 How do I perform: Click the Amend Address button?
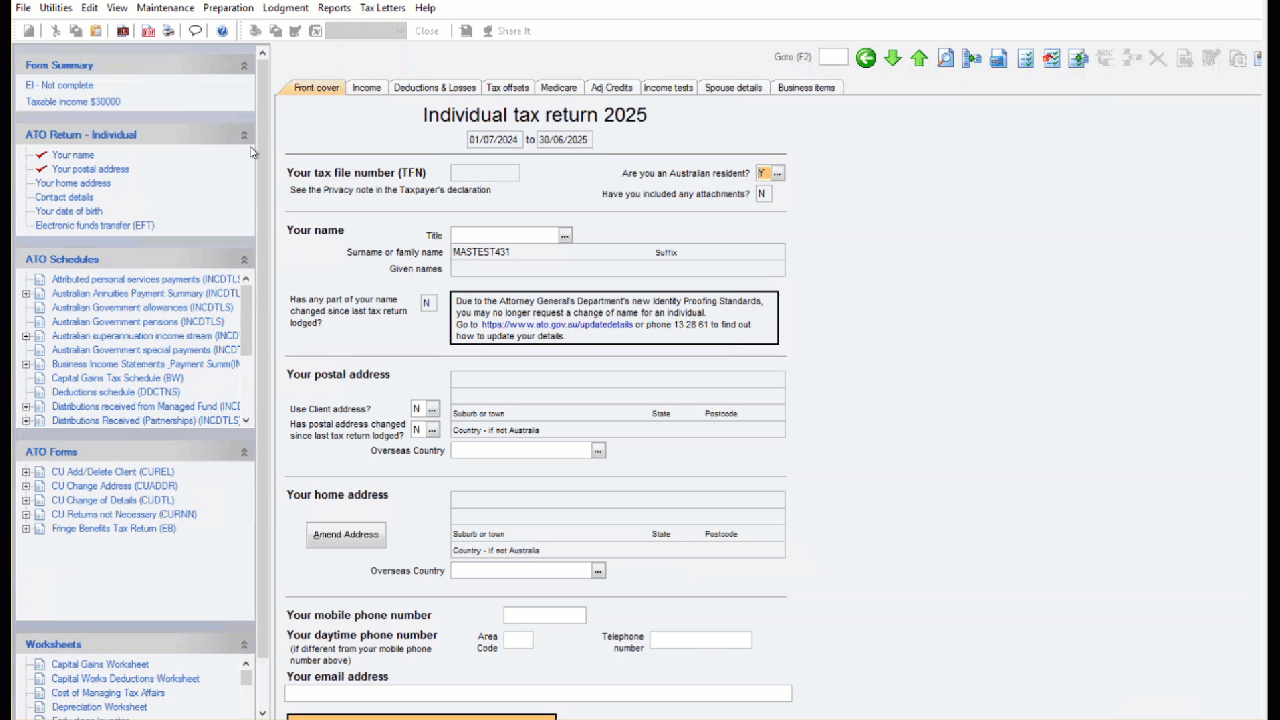click(346, 535)
